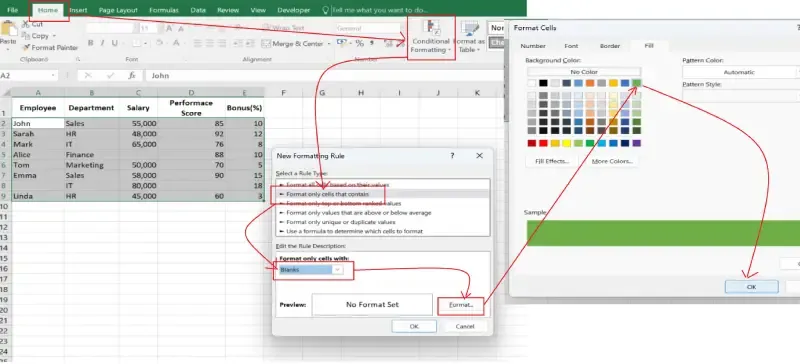800x364 pixels.
Task: Open the Clipboard group dialog launcher
Action: tap(78, 60)
